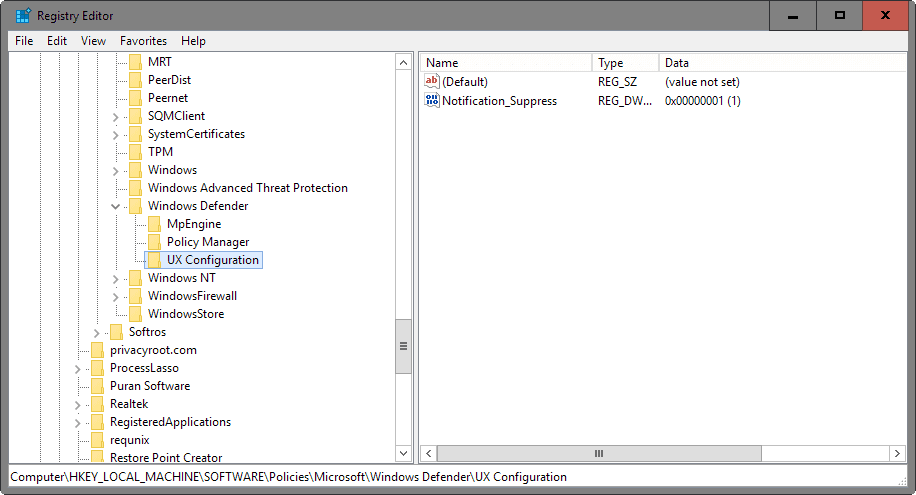Image resolution: width=916 pixels, height=495 pixels.
Task: Expand the SystemCertificates key
Action: coord(116,135)
